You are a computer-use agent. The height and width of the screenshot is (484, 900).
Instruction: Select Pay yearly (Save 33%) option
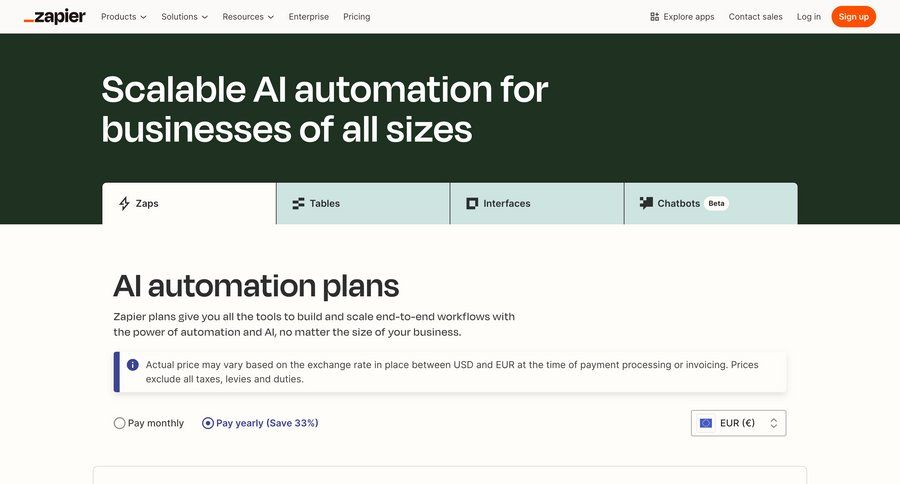[260, 423]
